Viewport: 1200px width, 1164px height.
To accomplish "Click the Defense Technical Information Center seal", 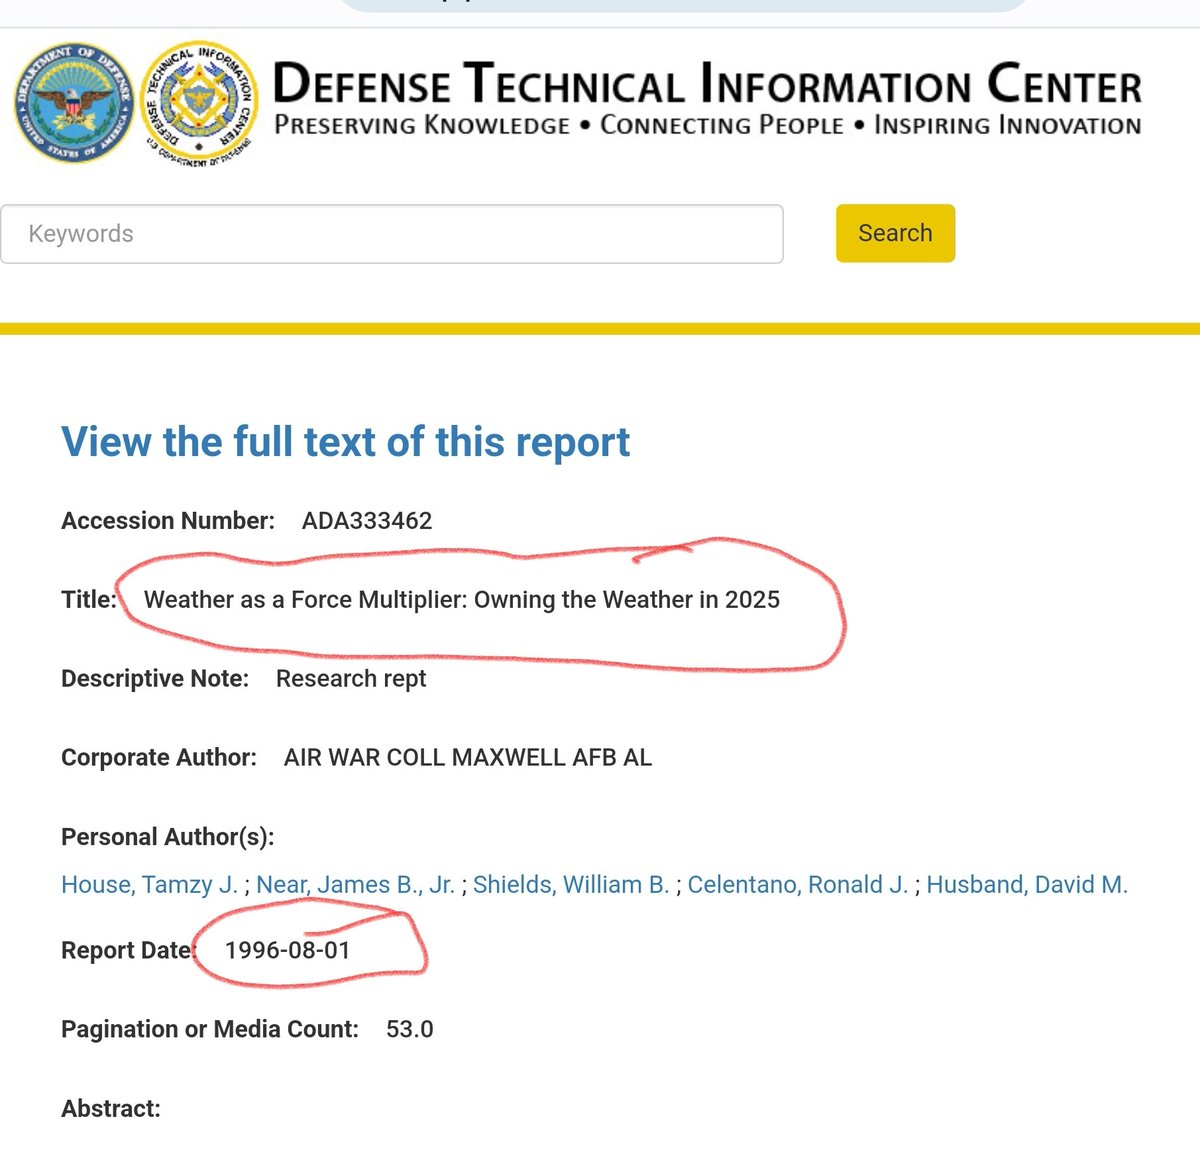I will click(x=198, y=104).
